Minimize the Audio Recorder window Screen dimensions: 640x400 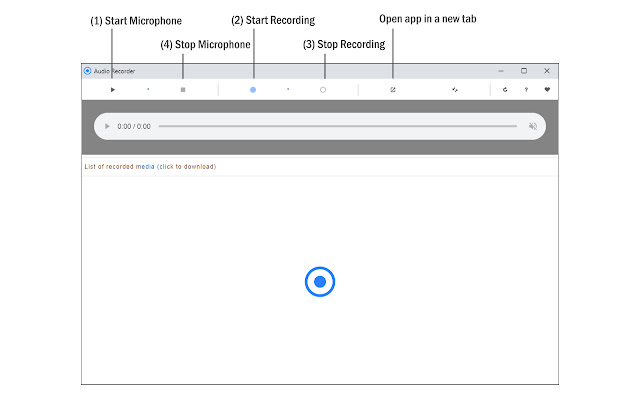pos(501,71)
